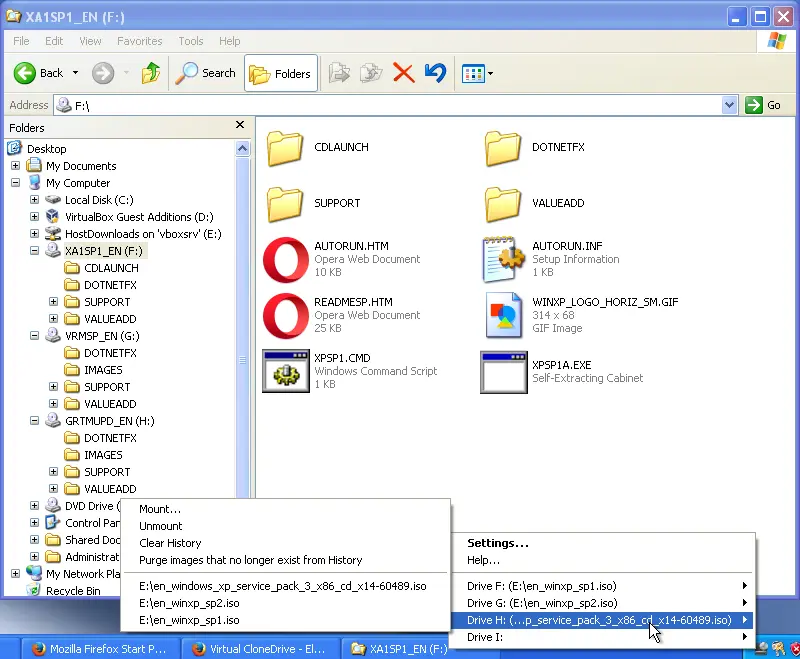
Task: Collapse the VRMSP_EN (G:) drive node
Action: coord(34,336)
